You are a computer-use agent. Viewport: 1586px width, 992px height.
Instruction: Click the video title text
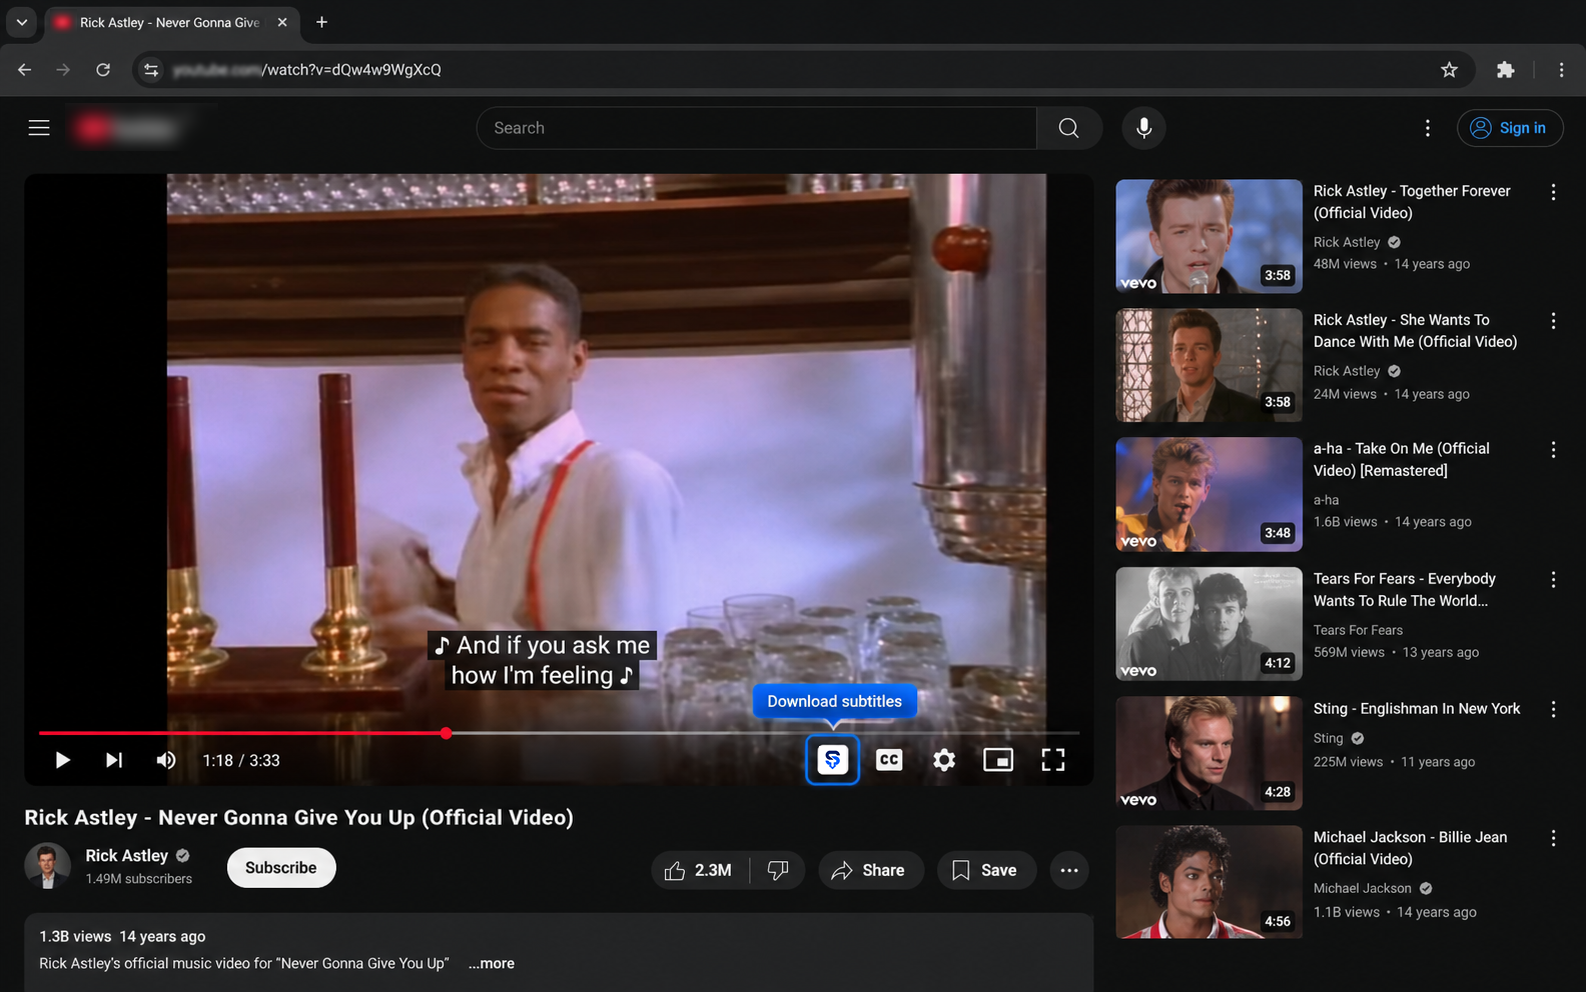(299, 817)
